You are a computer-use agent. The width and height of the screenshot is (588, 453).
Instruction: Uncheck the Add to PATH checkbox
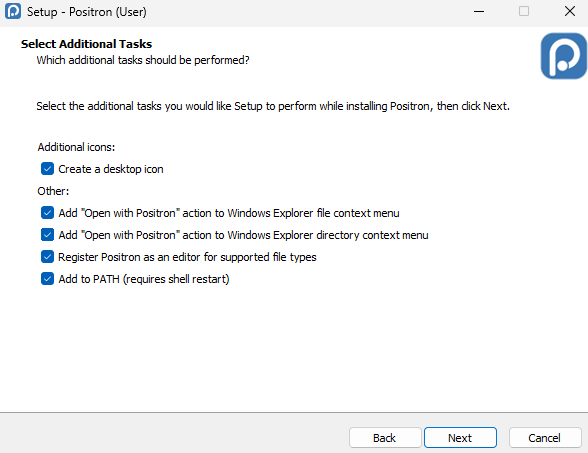[x=47, y=279]
